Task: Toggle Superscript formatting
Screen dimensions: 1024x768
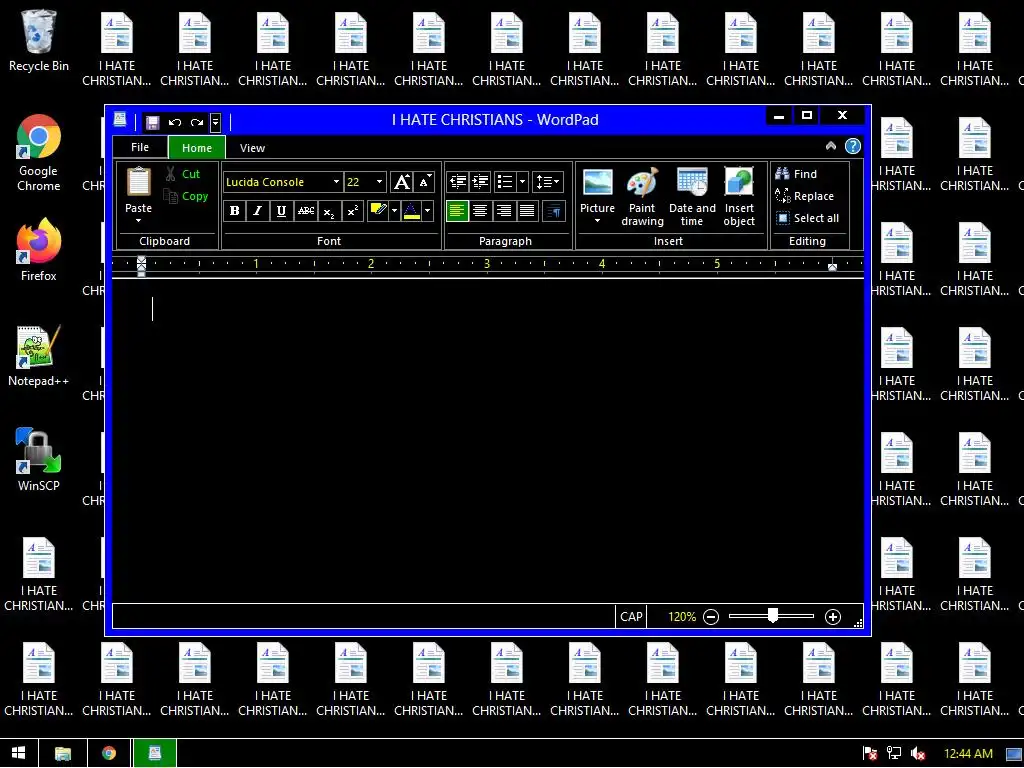Action: [x=353, y=211]
